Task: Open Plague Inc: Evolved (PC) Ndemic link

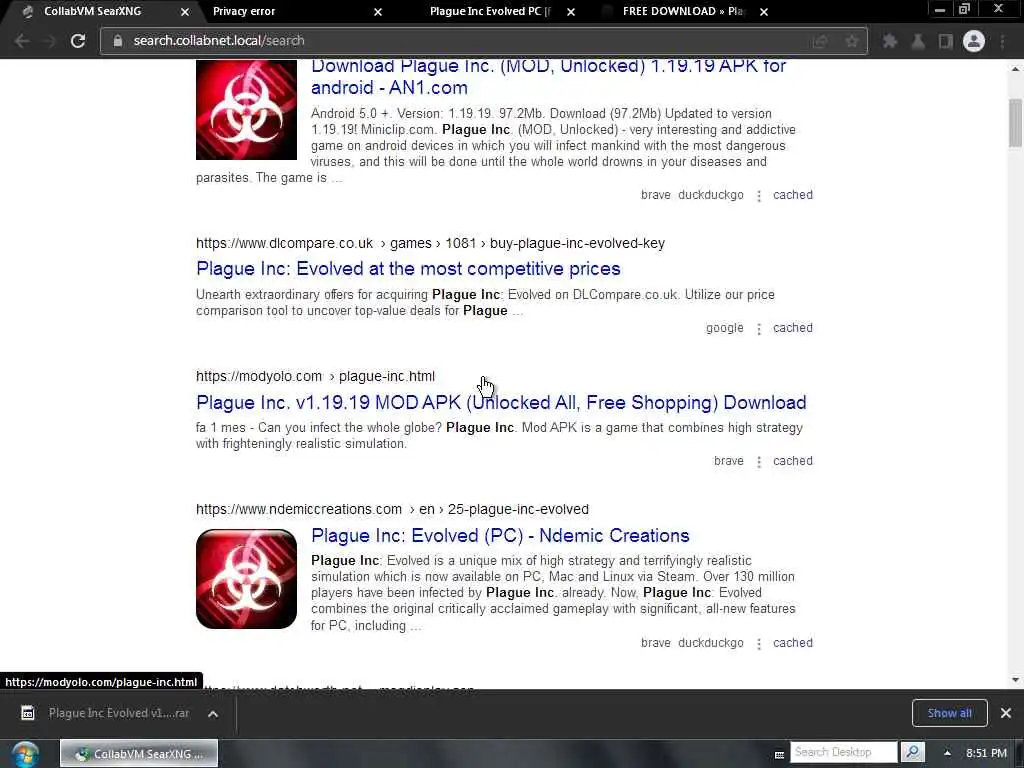Action: coord(500,536)
